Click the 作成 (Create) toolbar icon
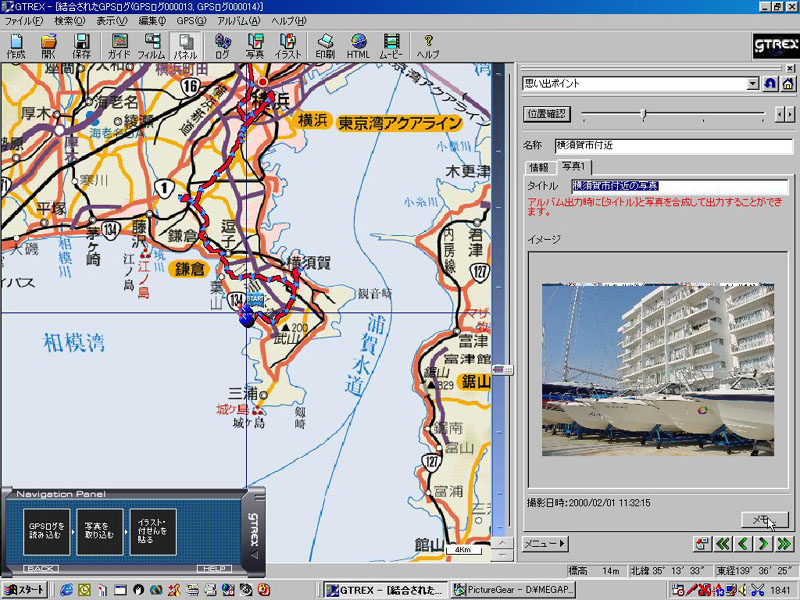 16,46
